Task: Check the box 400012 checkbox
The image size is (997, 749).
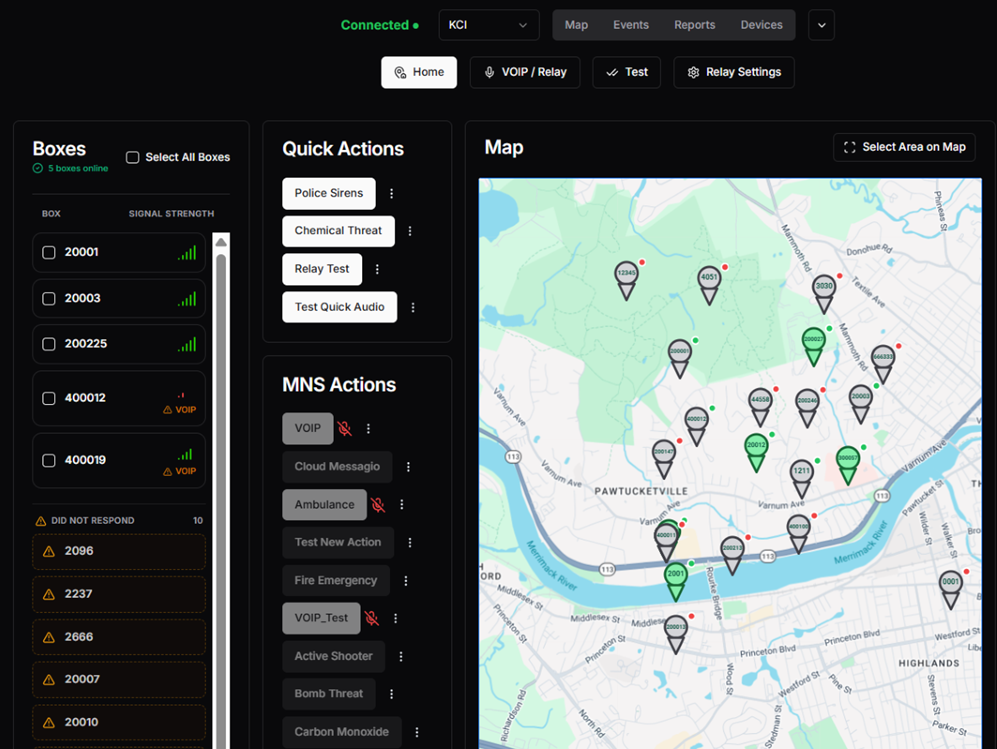Action: (x=49, y=399)
